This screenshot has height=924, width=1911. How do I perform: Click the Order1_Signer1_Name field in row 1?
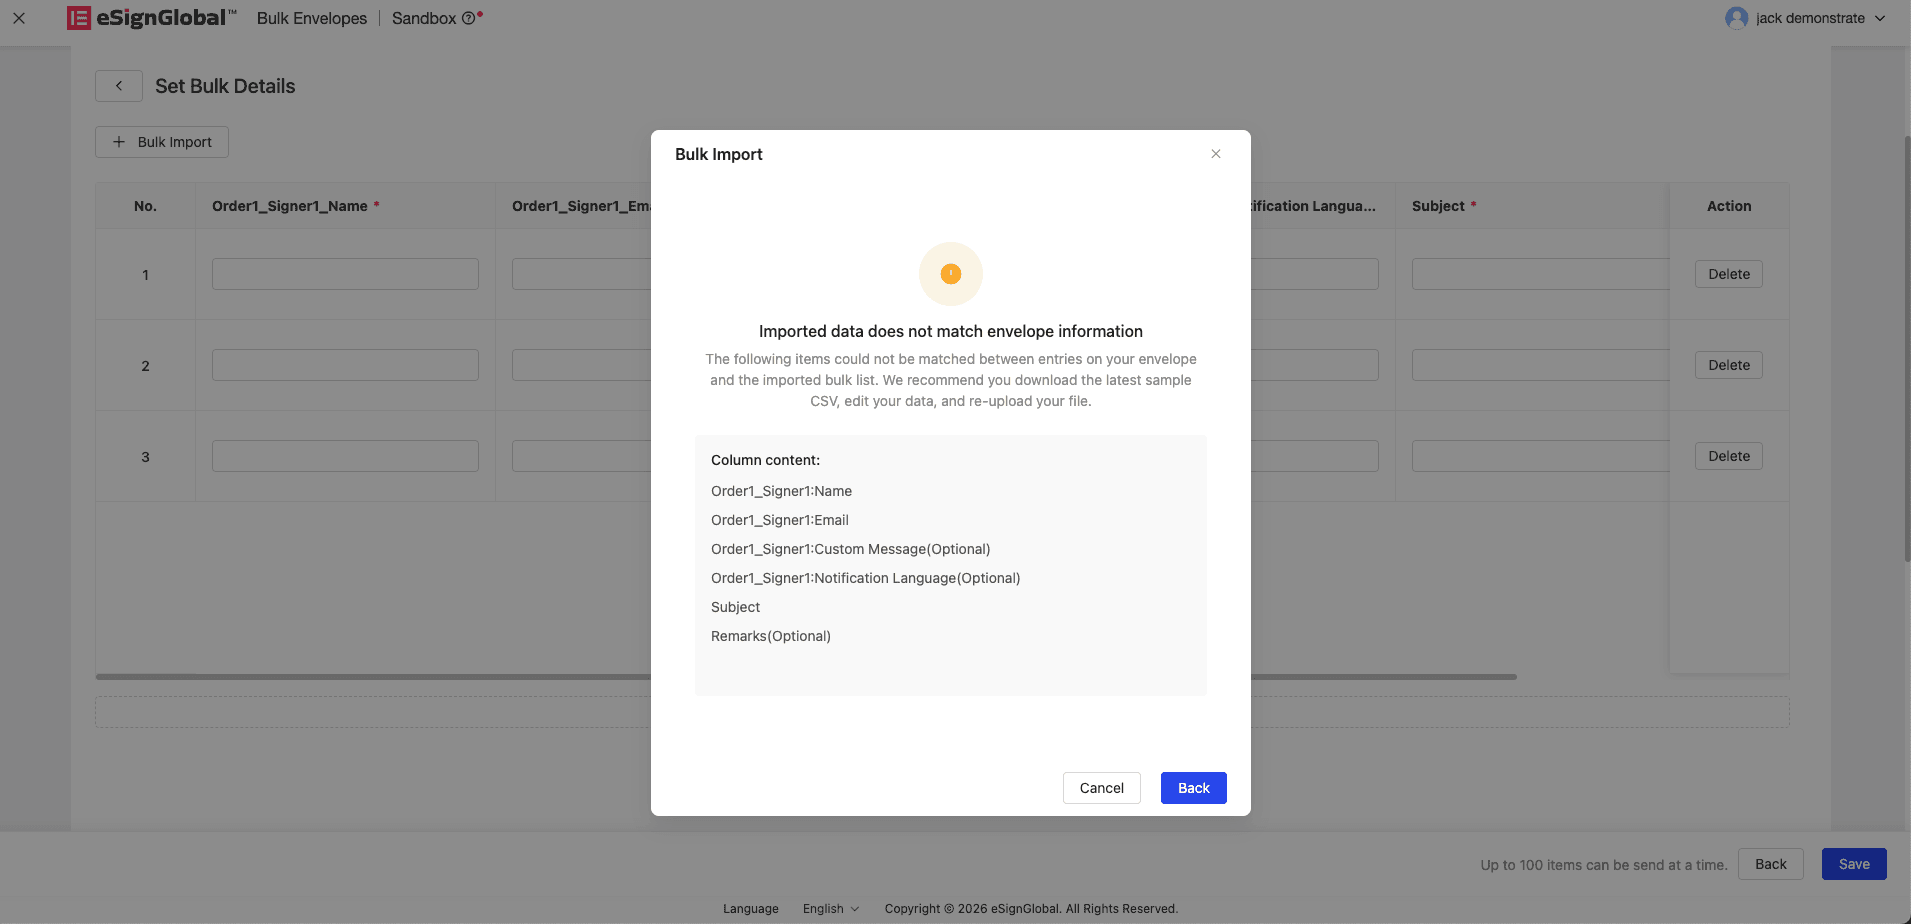pos(345,274)
